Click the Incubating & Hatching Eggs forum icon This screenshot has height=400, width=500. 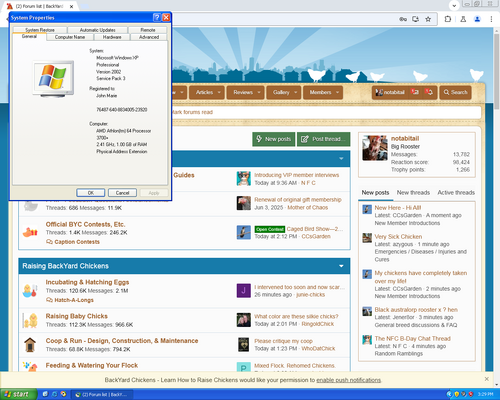pos(30,290)
